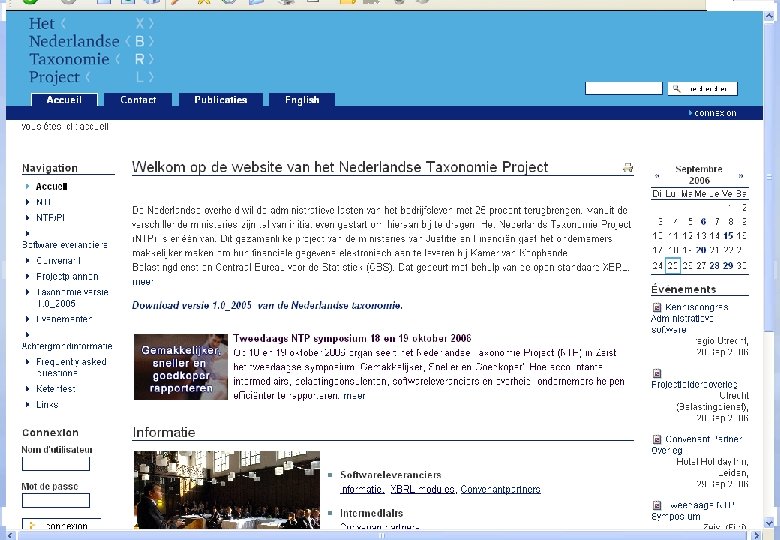Open the XBRL modules link

(x=423, y=489)
